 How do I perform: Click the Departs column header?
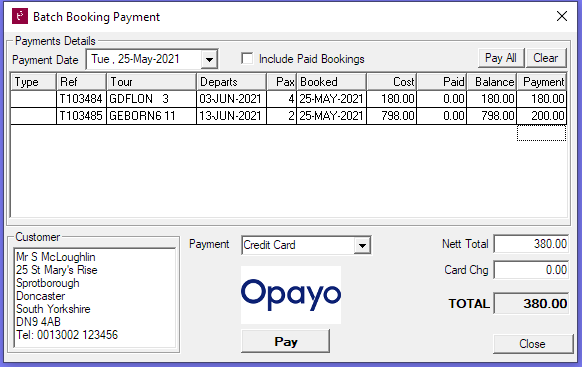231,82
